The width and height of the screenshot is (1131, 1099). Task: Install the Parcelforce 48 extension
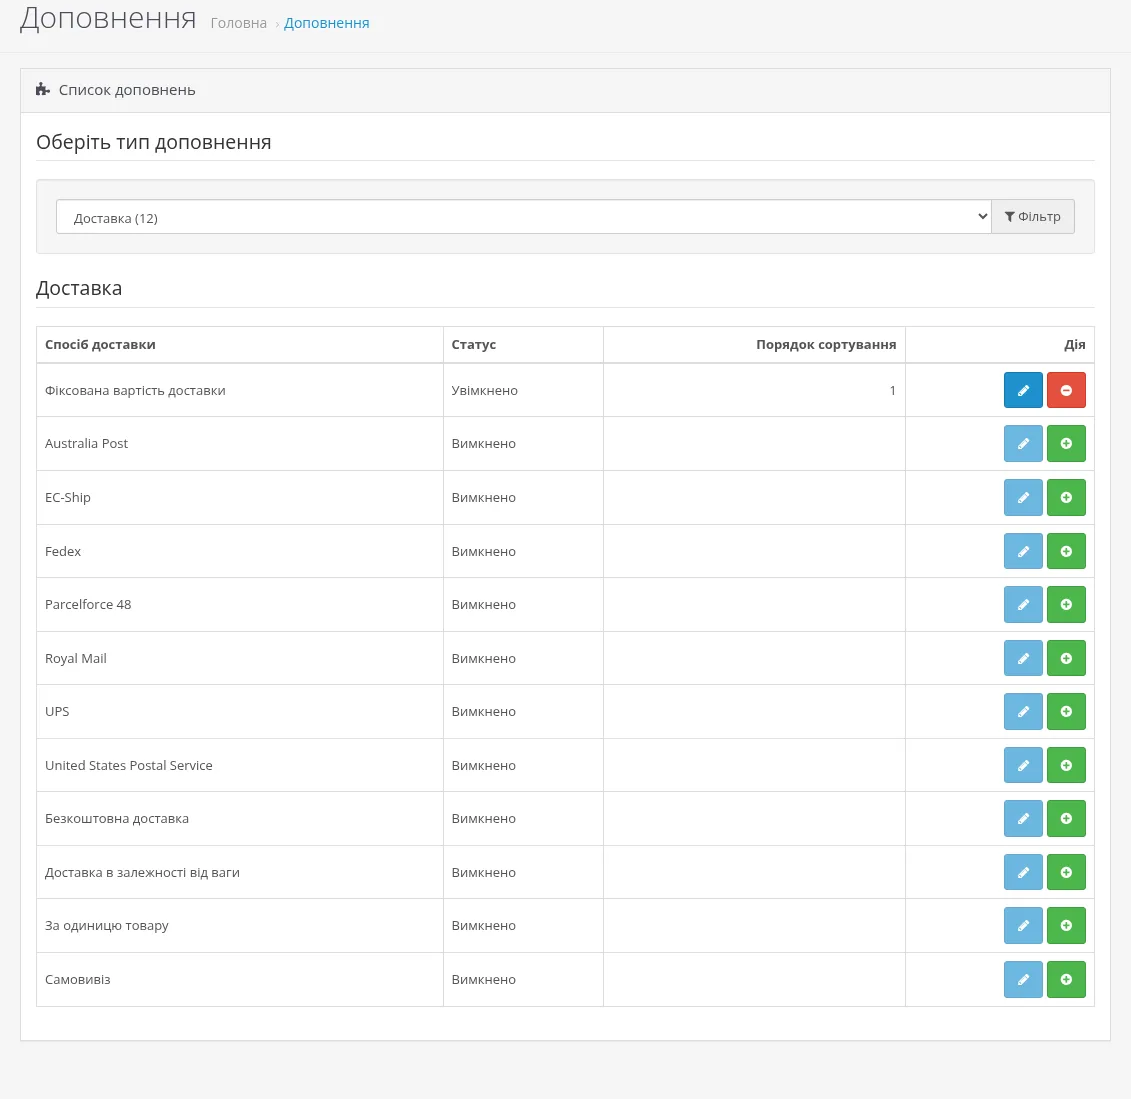click(1066, 604)
